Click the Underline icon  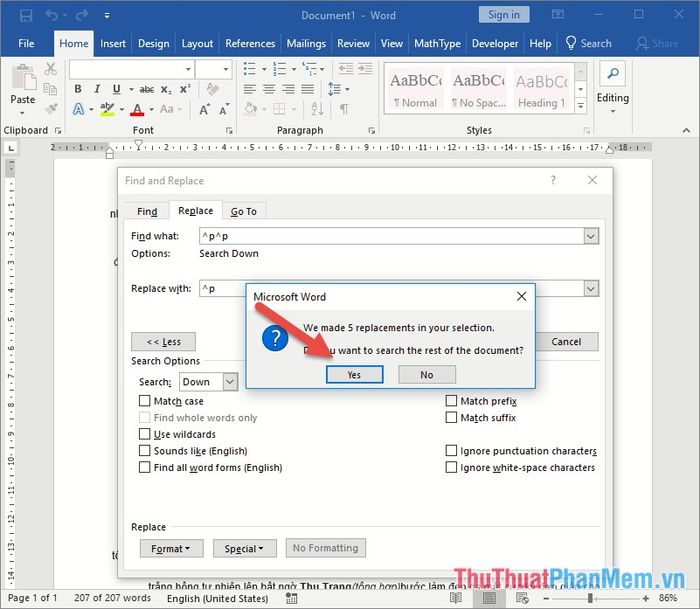click(117, 89)
